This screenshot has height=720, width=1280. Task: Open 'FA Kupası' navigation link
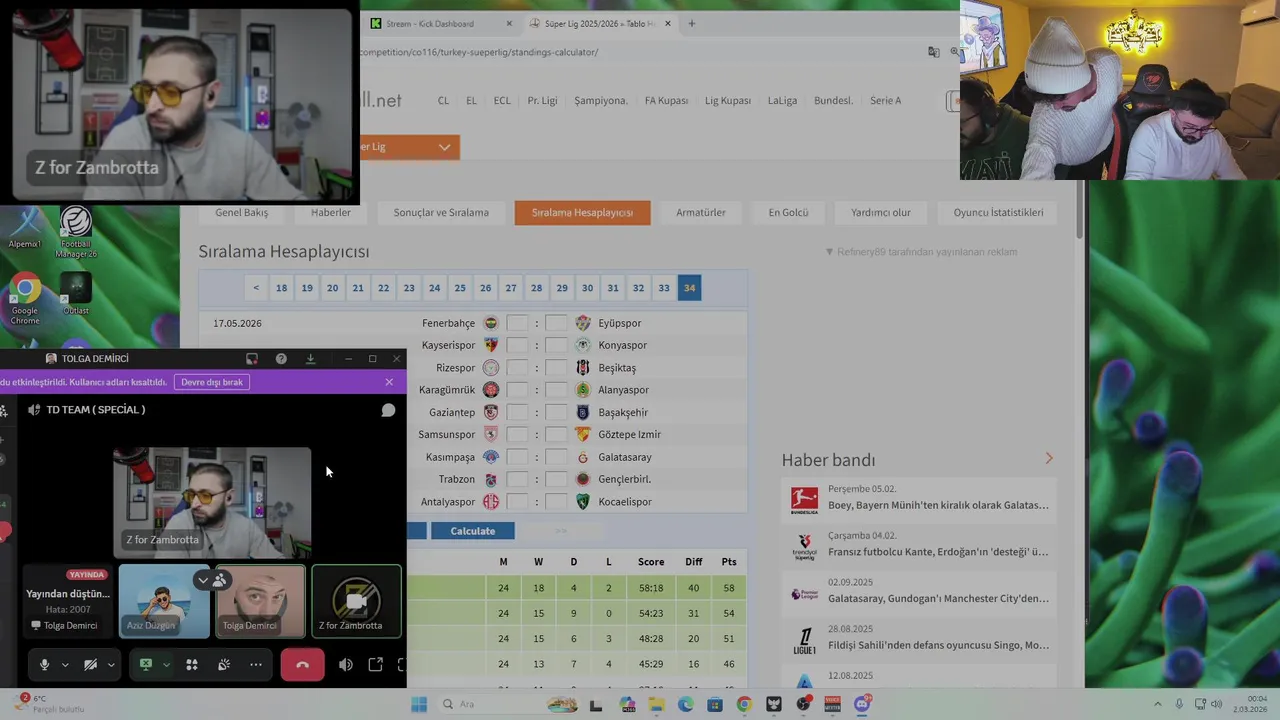666,100
